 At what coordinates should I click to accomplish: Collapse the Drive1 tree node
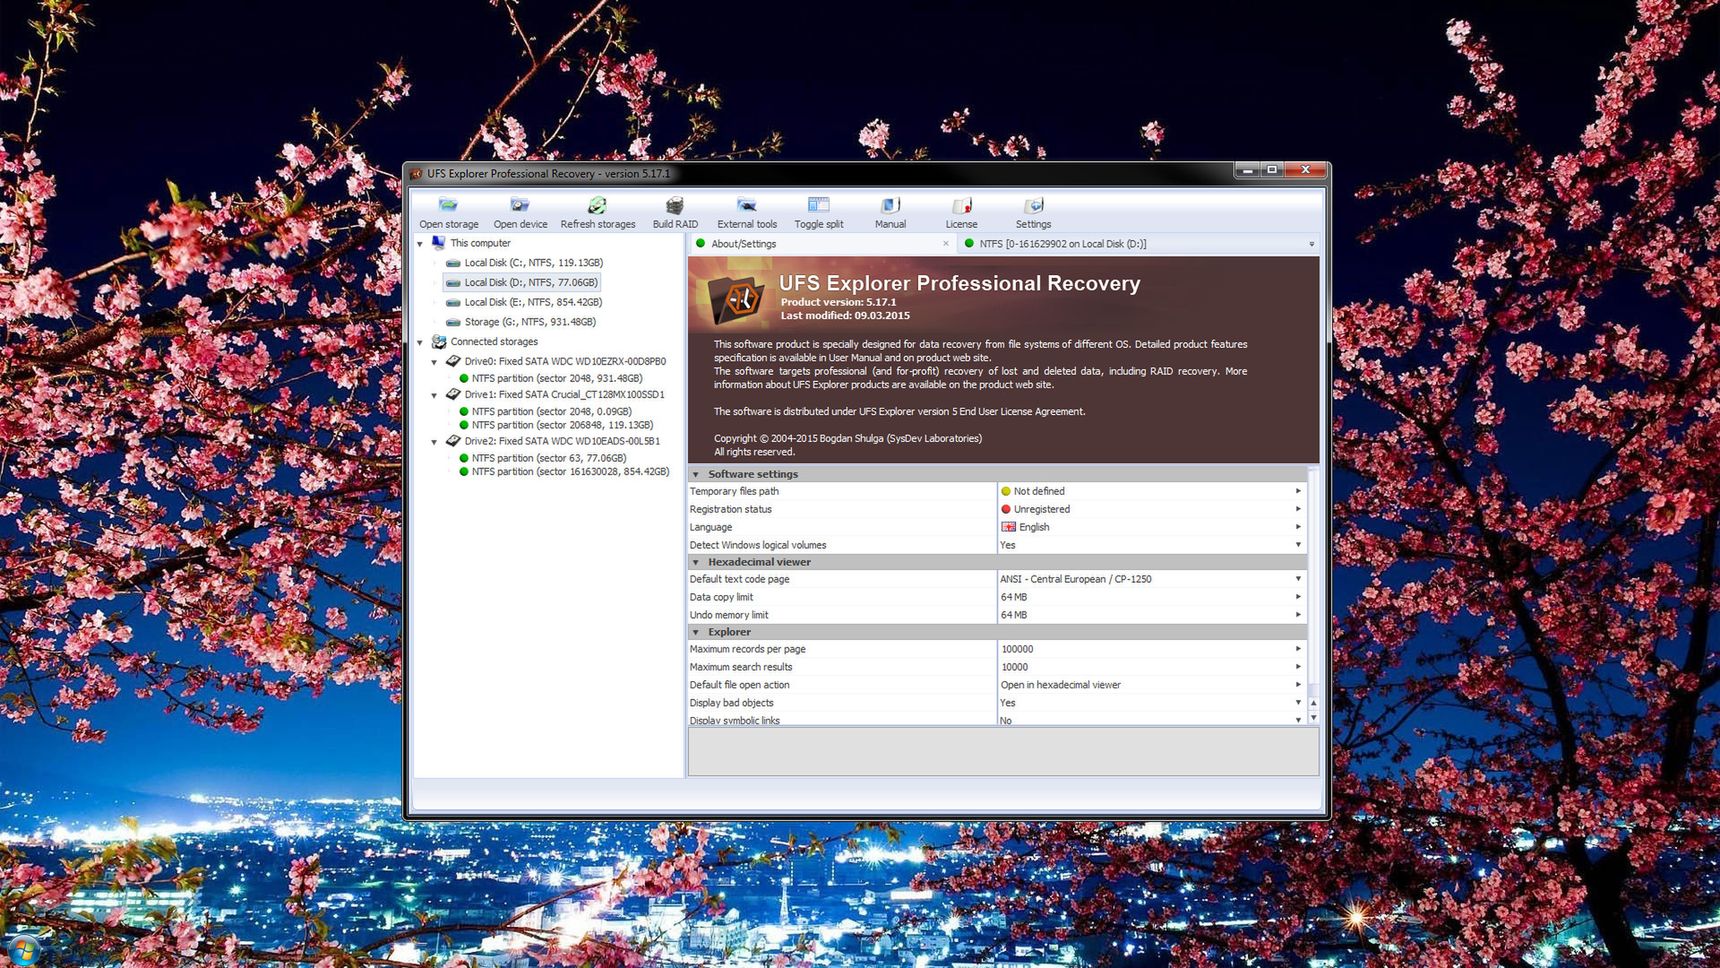[435, 395]
